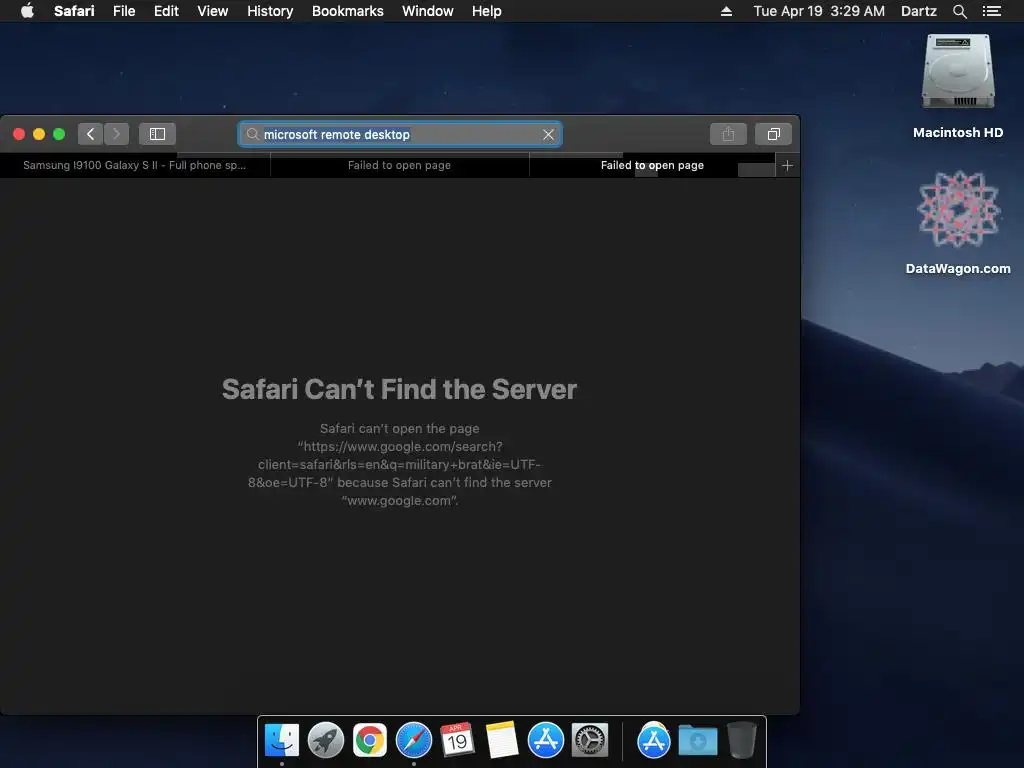This screenshot has height=768, width=1024.
Task: Switch to the middle Failed to open page tab
Action: click(x=399, y=165)
